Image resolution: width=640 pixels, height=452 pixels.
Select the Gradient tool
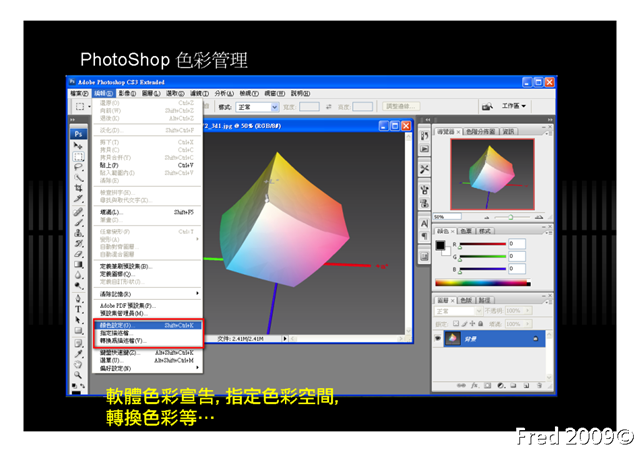point(78,265)
